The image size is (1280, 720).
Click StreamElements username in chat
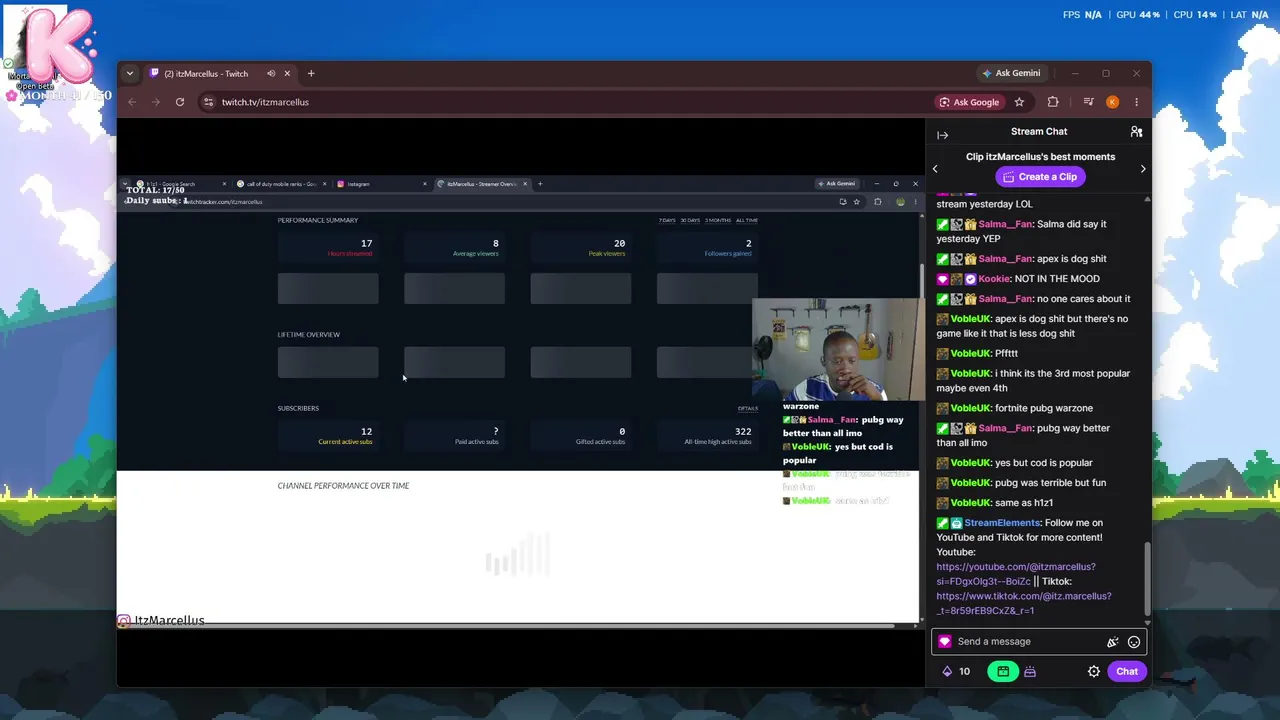1002,523
